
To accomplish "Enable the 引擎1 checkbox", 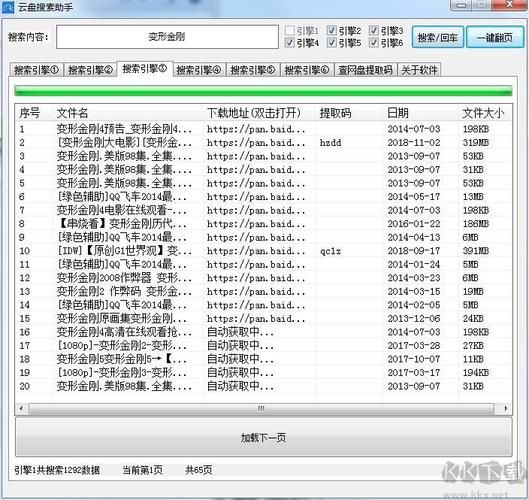I will pos(289,31).
